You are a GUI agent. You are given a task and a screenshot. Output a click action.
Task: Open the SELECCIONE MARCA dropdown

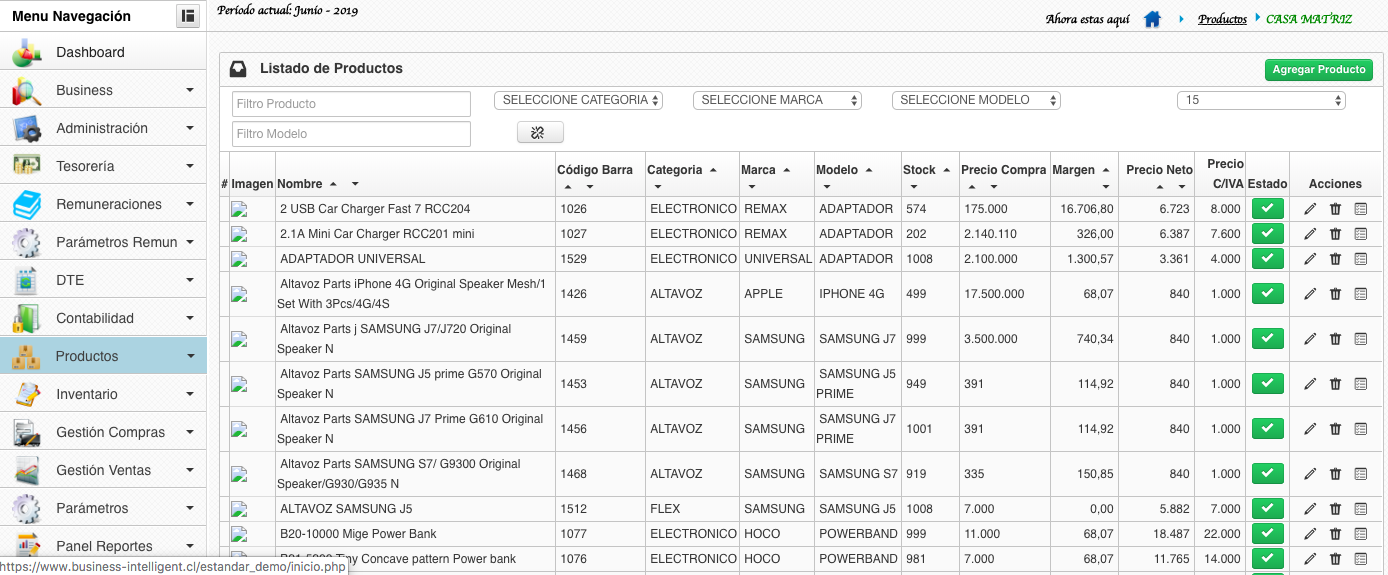777,100
